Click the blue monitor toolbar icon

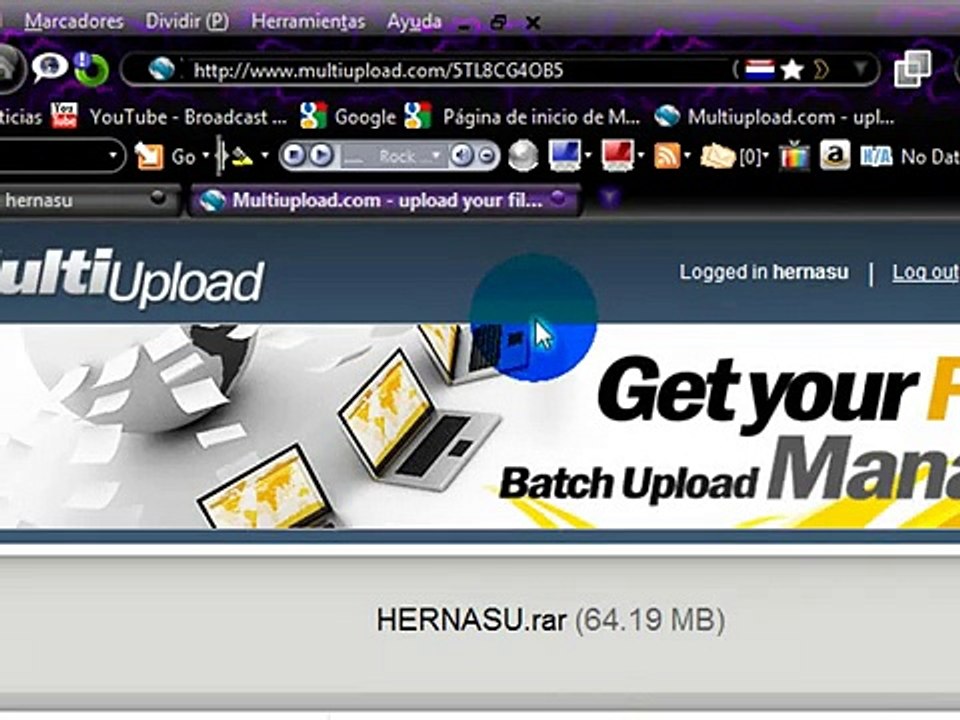click(564, 155)
